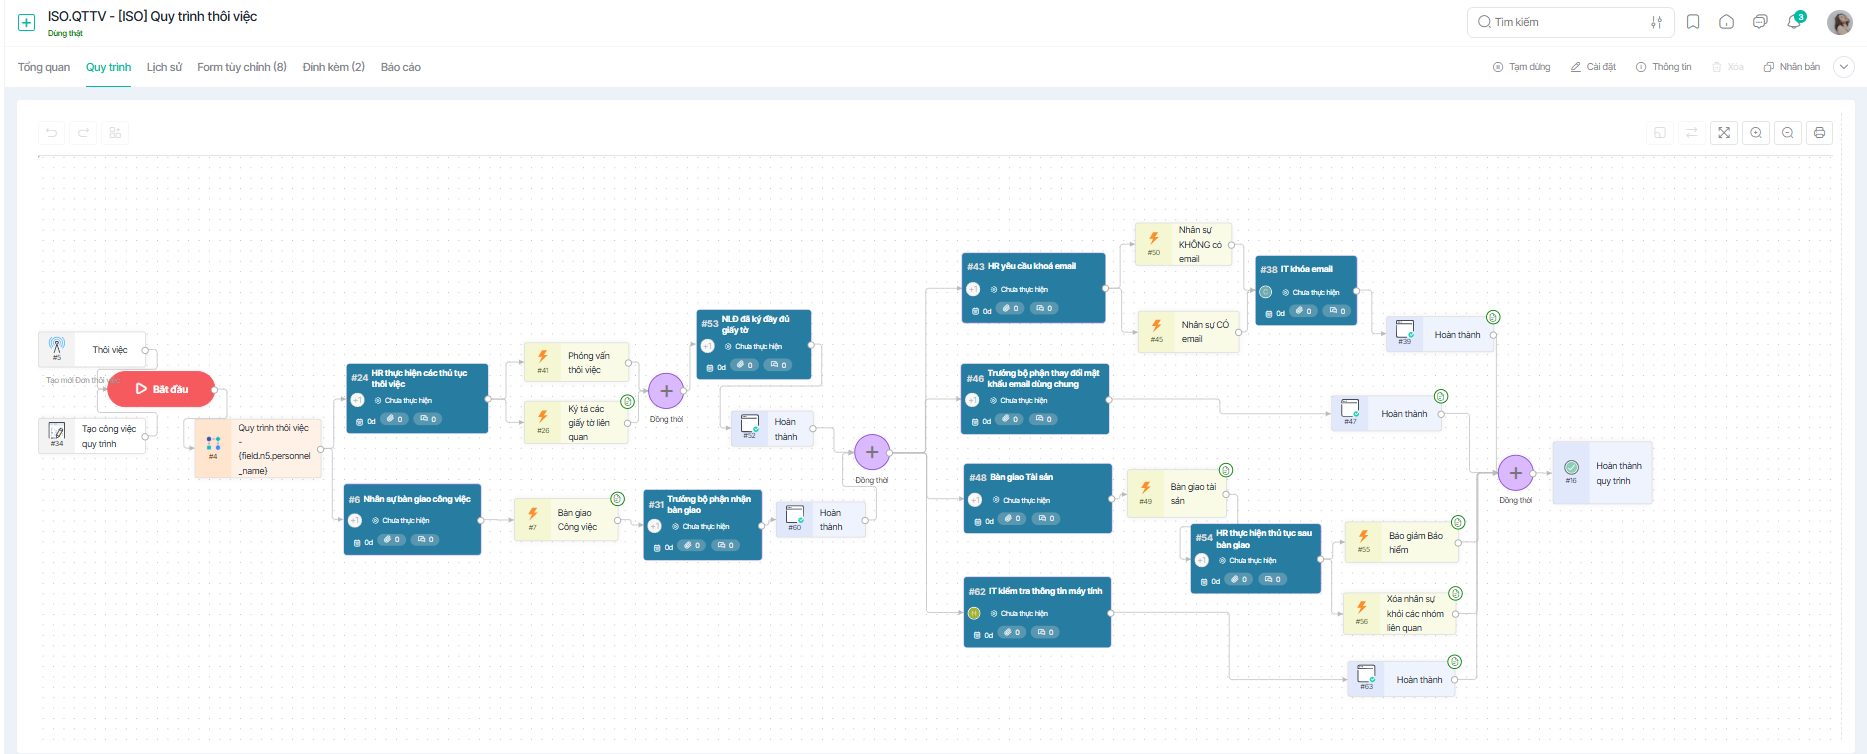Click the home icon in header
Screen dimensions: 1867x754
[1727, 22]
